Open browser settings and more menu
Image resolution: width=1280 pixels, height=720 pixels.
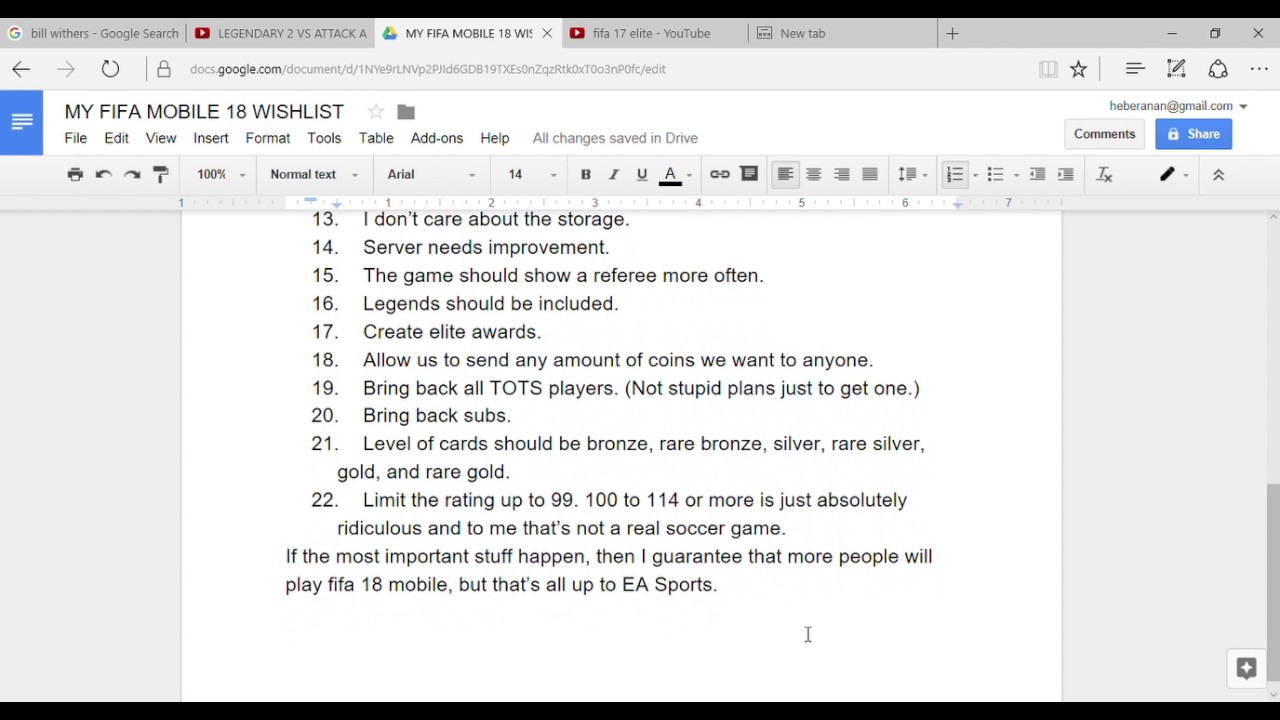[x=1259, y=69]
